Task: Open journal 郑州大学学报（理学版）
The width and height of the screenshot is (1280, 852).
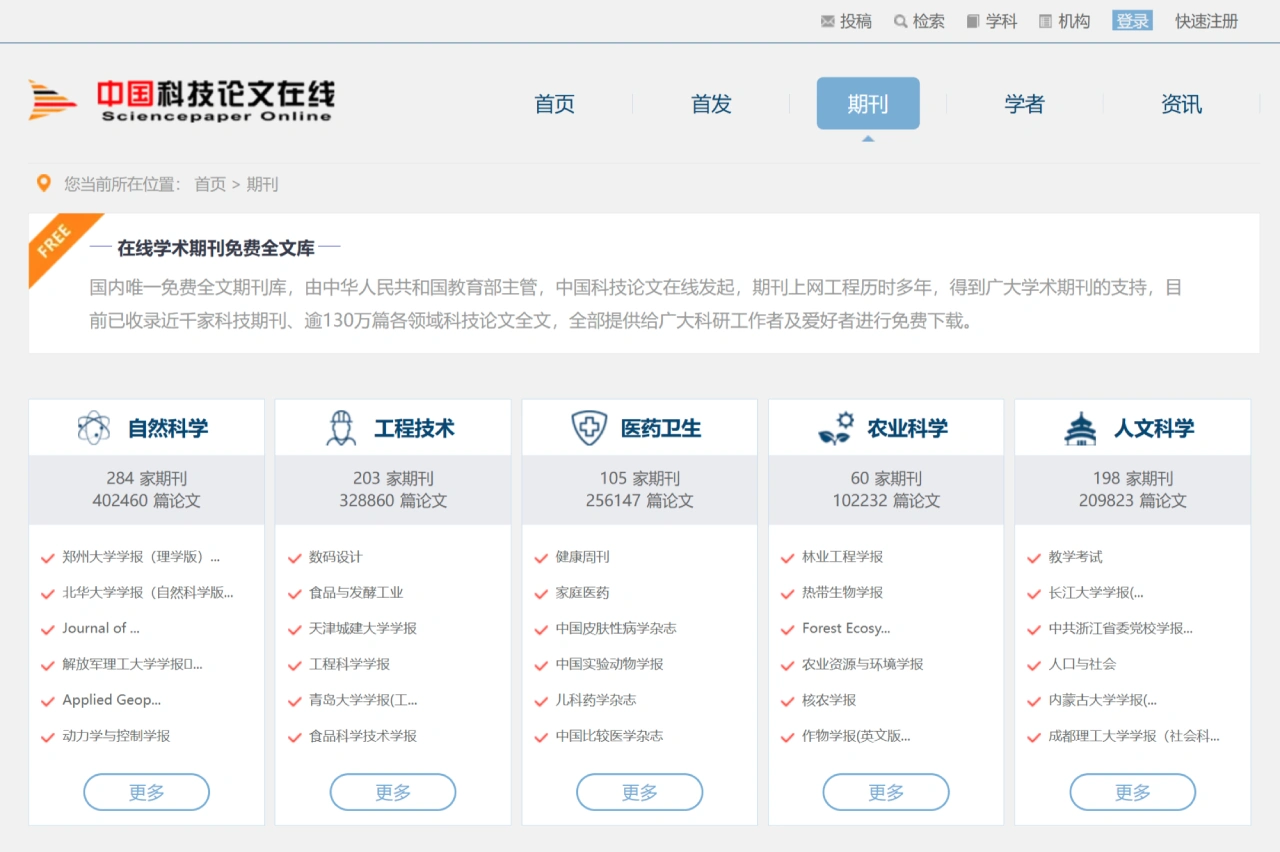Action: click(141, 557)
